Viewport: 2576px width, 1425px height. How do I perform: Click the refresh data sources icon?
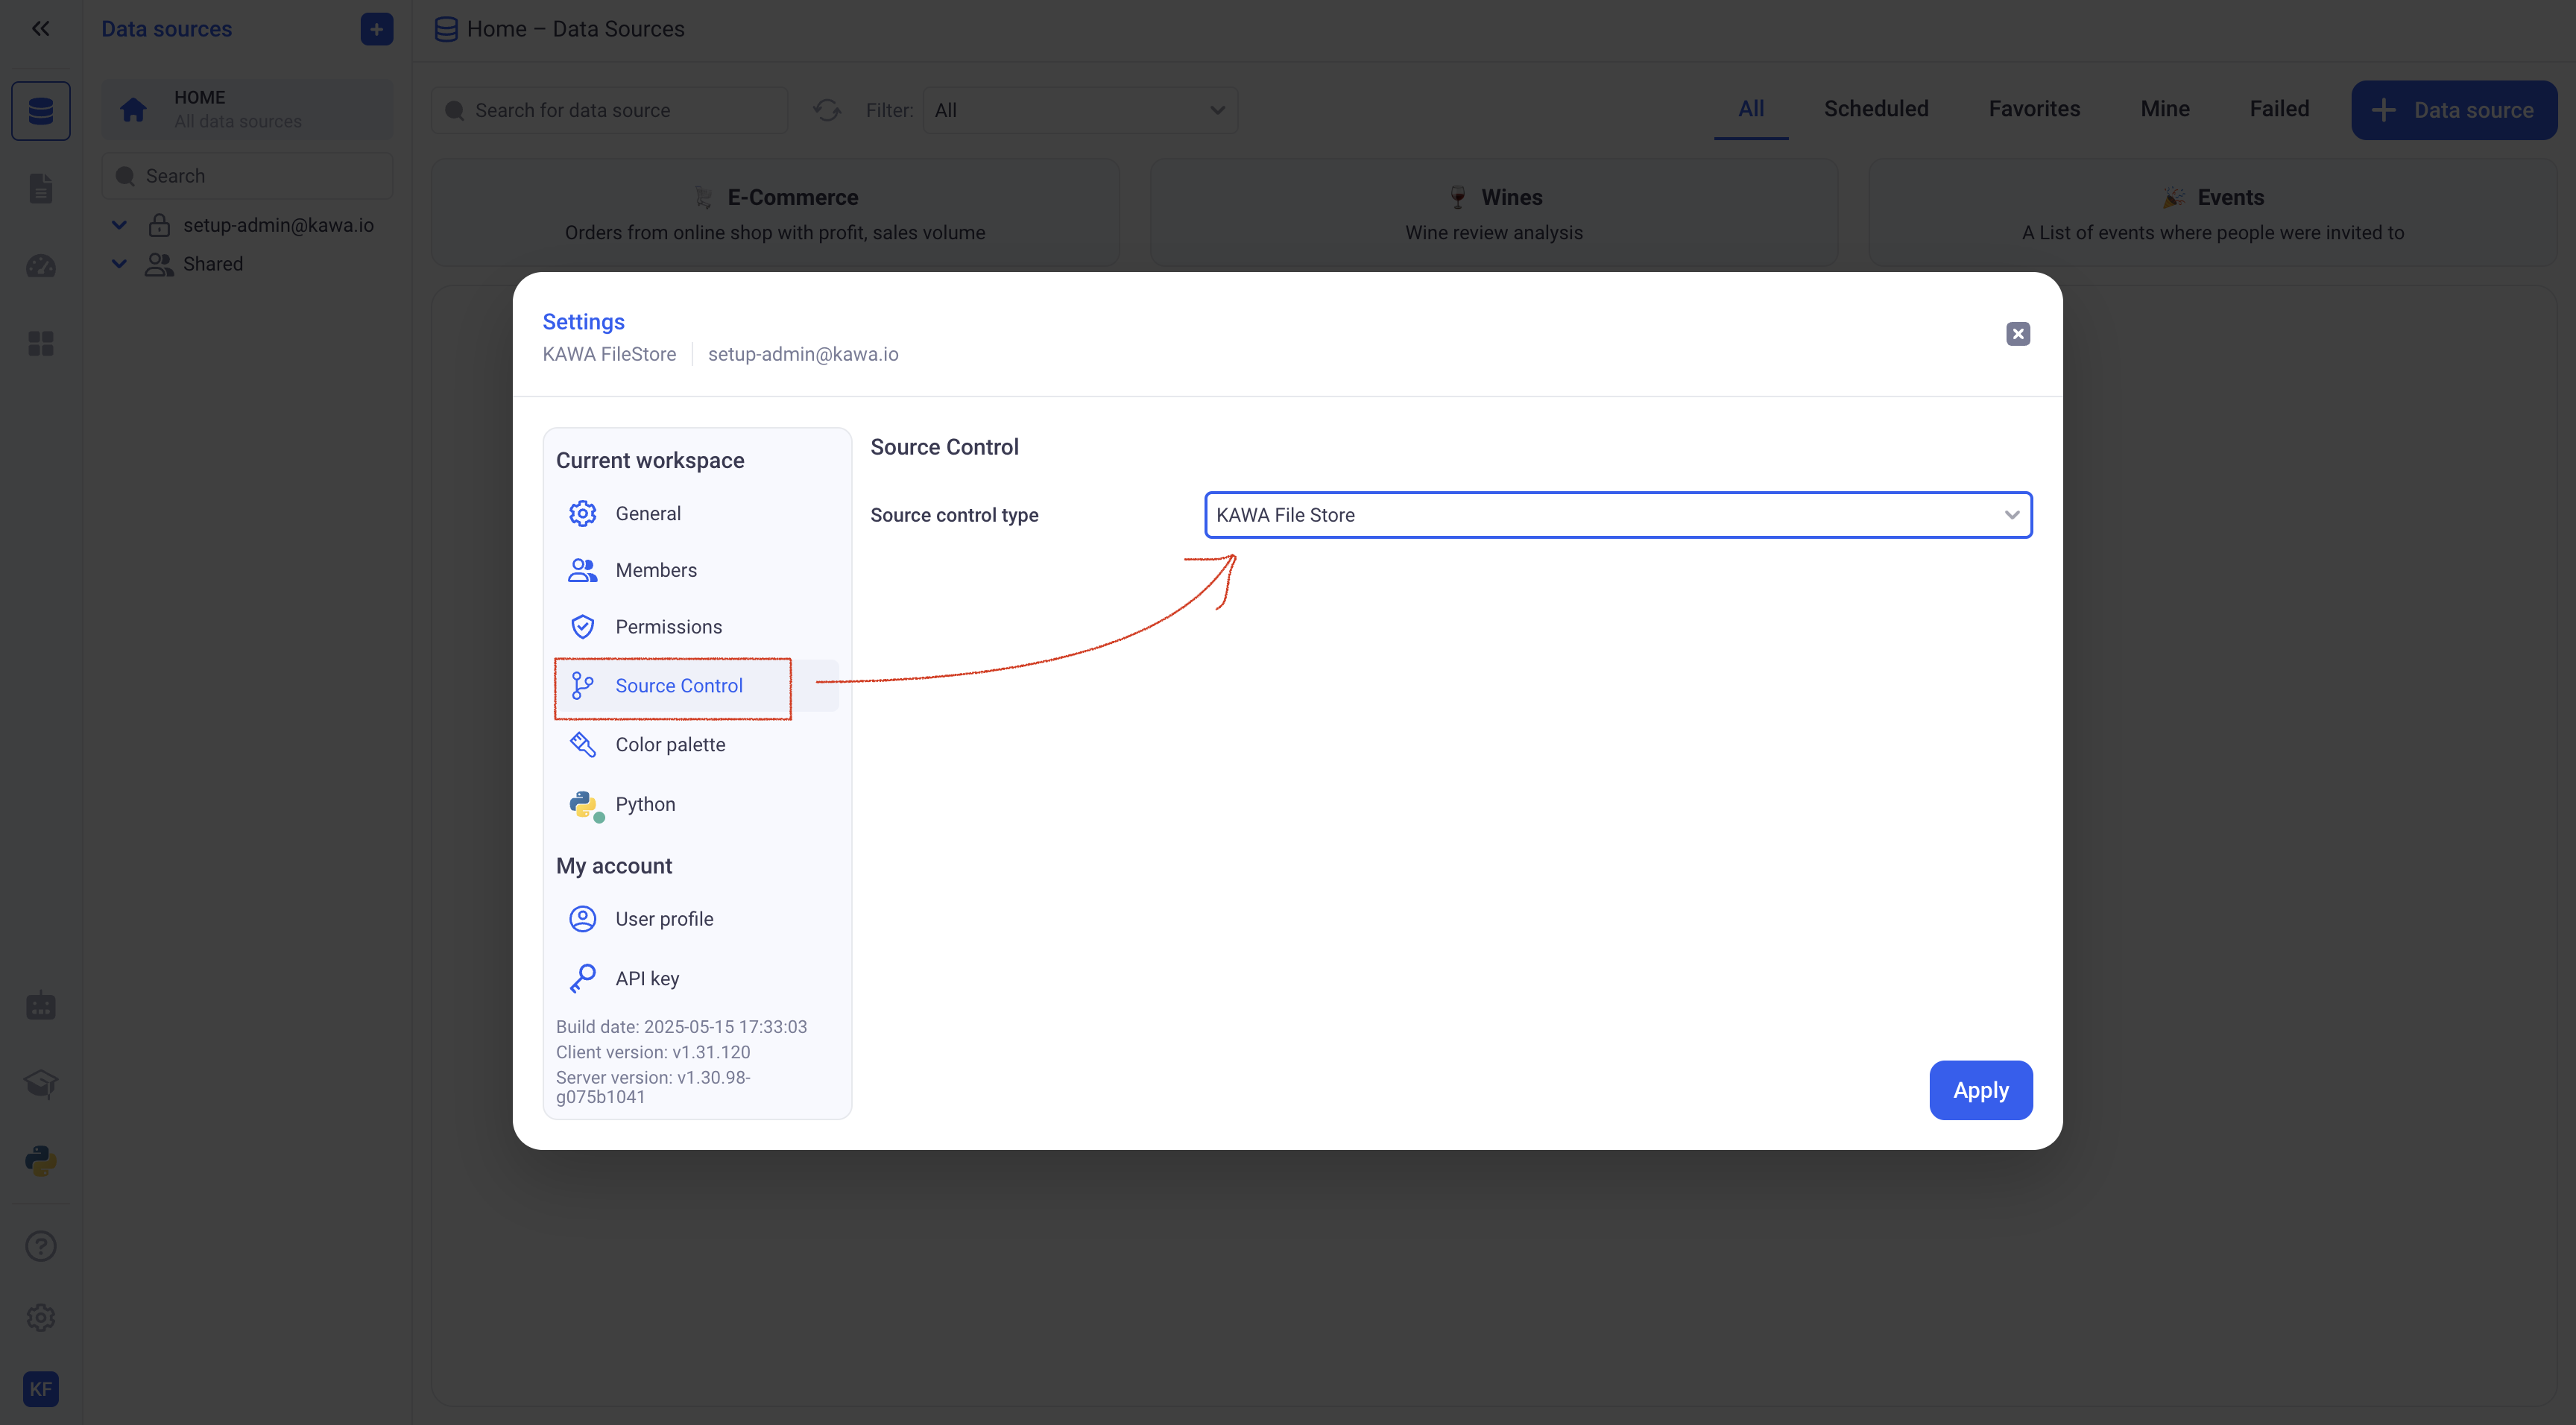826,110
